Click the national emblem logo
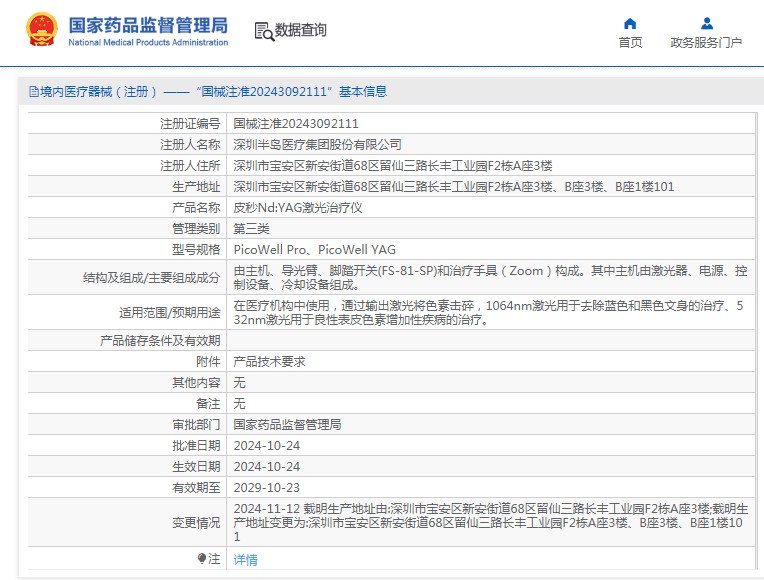The height and width of the screenshot is (580, 764). [41, 30]
